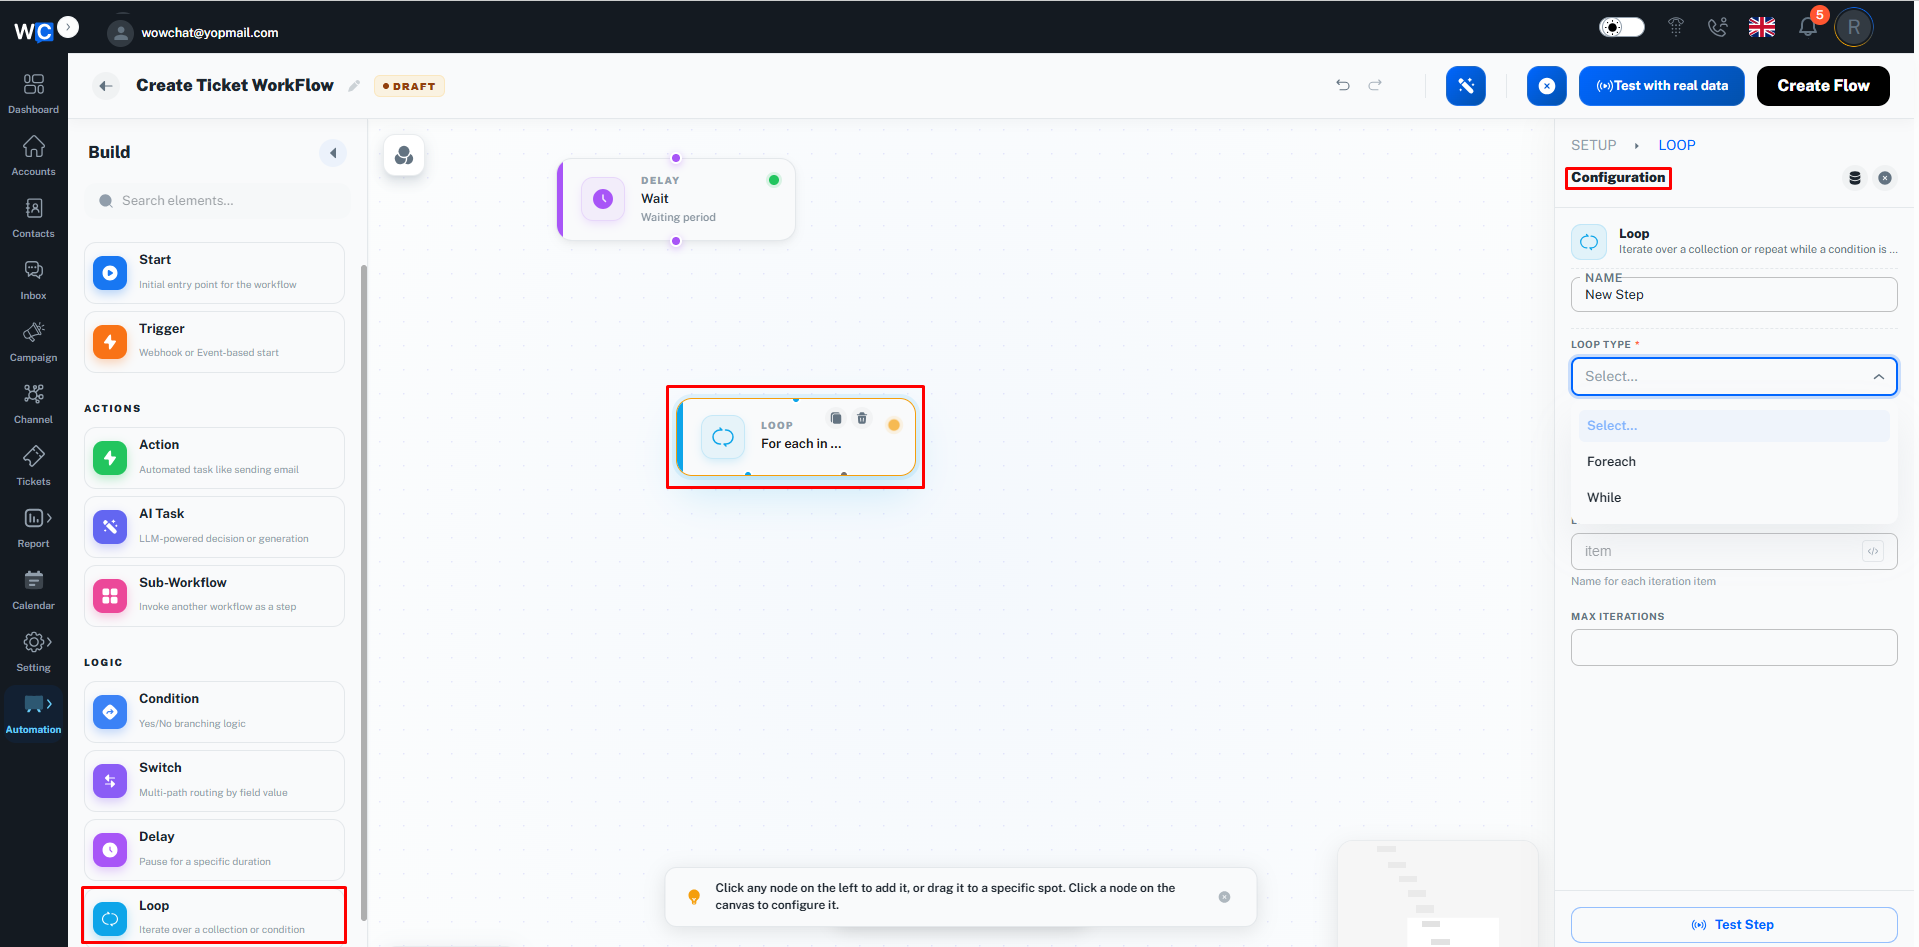Open the Inbox

(x=33, y=279)
